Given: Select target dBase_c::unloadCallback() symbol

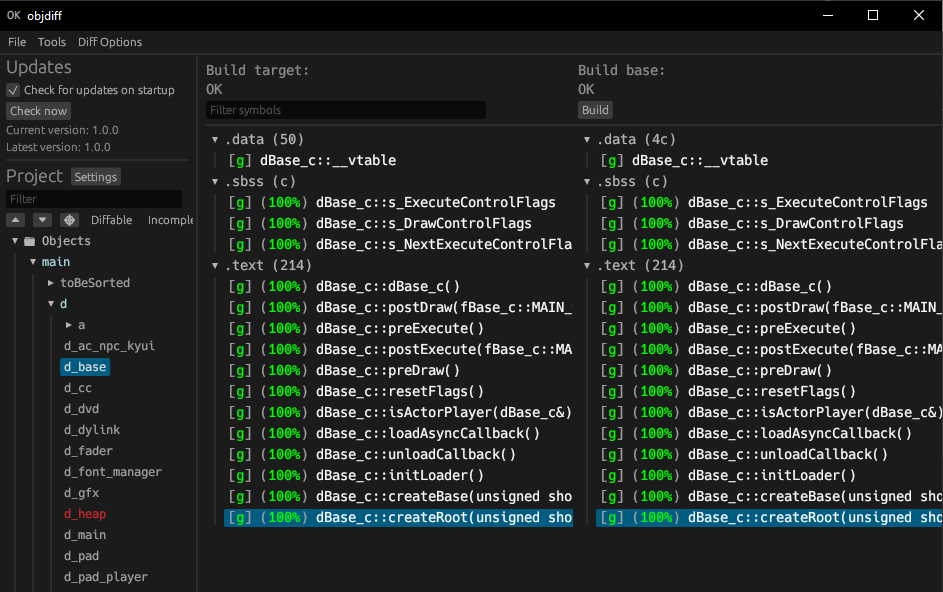Looking at the screenshot, I should pos(371,455).
